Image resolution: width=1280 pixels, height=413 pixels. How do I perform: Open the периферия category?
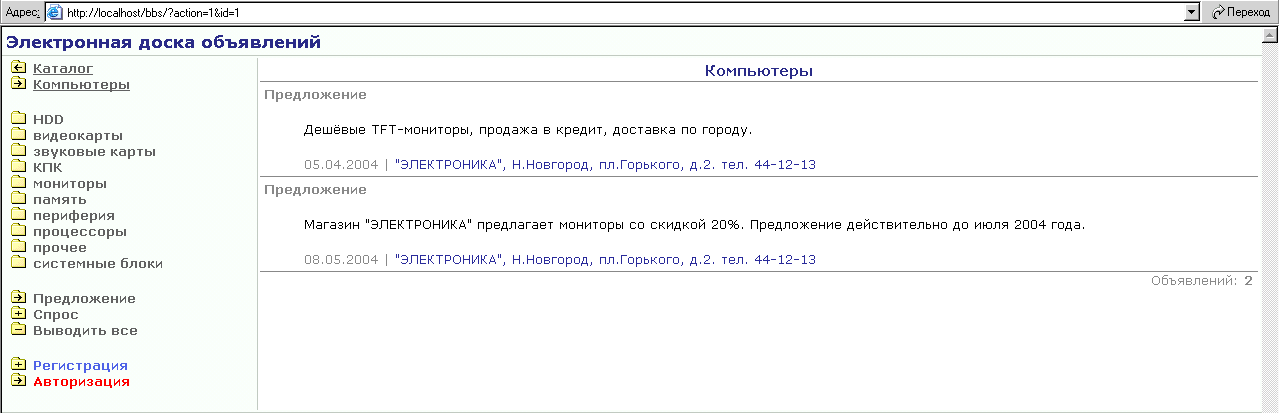click(74, 216)
